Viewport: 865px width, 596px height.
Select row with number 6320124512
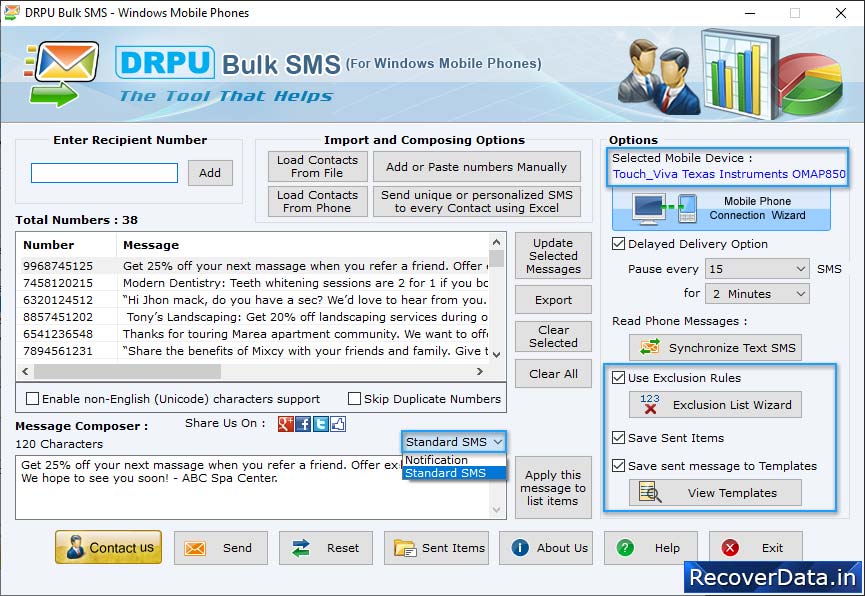[255, 300]
